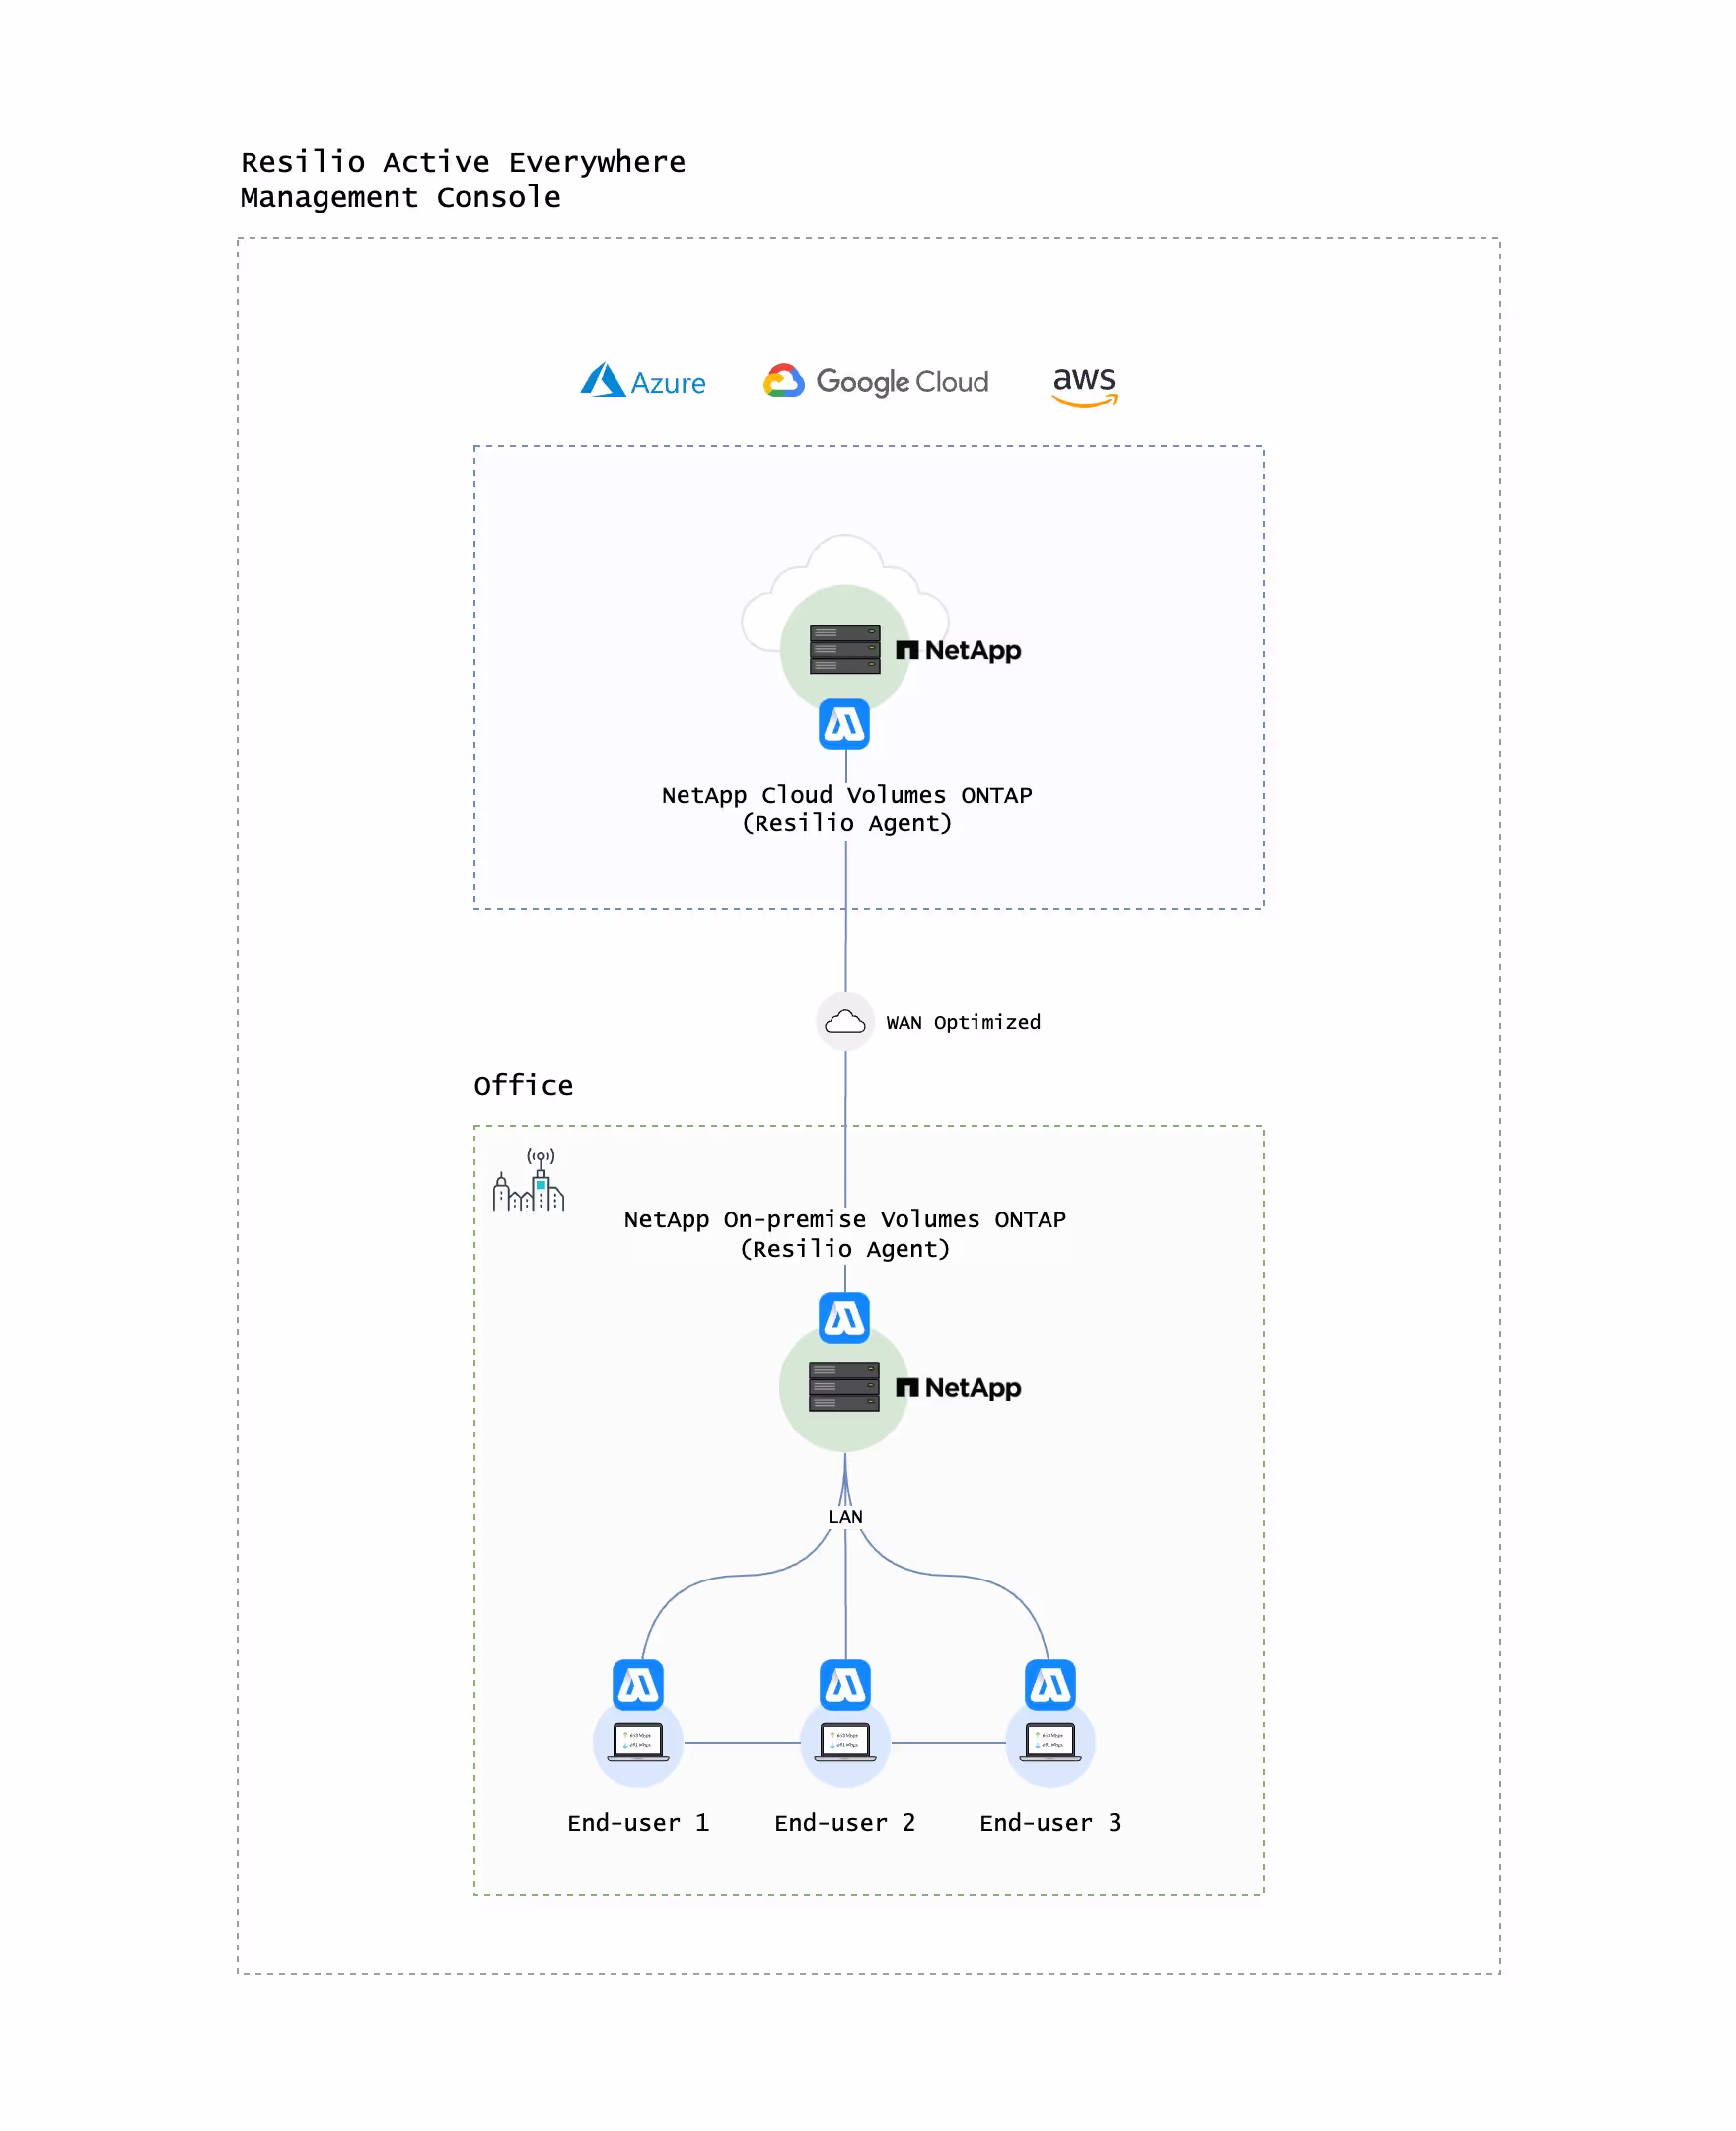Viewport: 1736px width, 2131px height.
Task: Click the Resilio agent icon below the cloud server
Action: (x=844, y=724)
